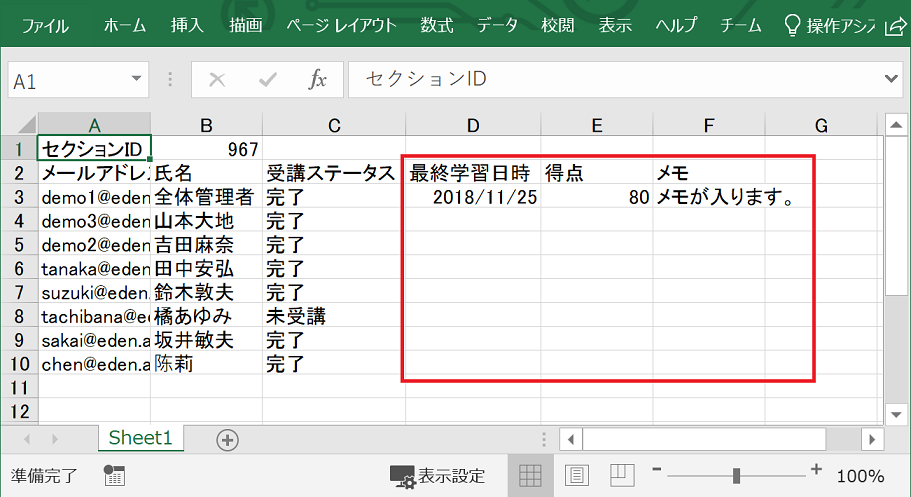Open the ヘルプ ribbon tab
911x497 pixels.
[x=676, y=26]
